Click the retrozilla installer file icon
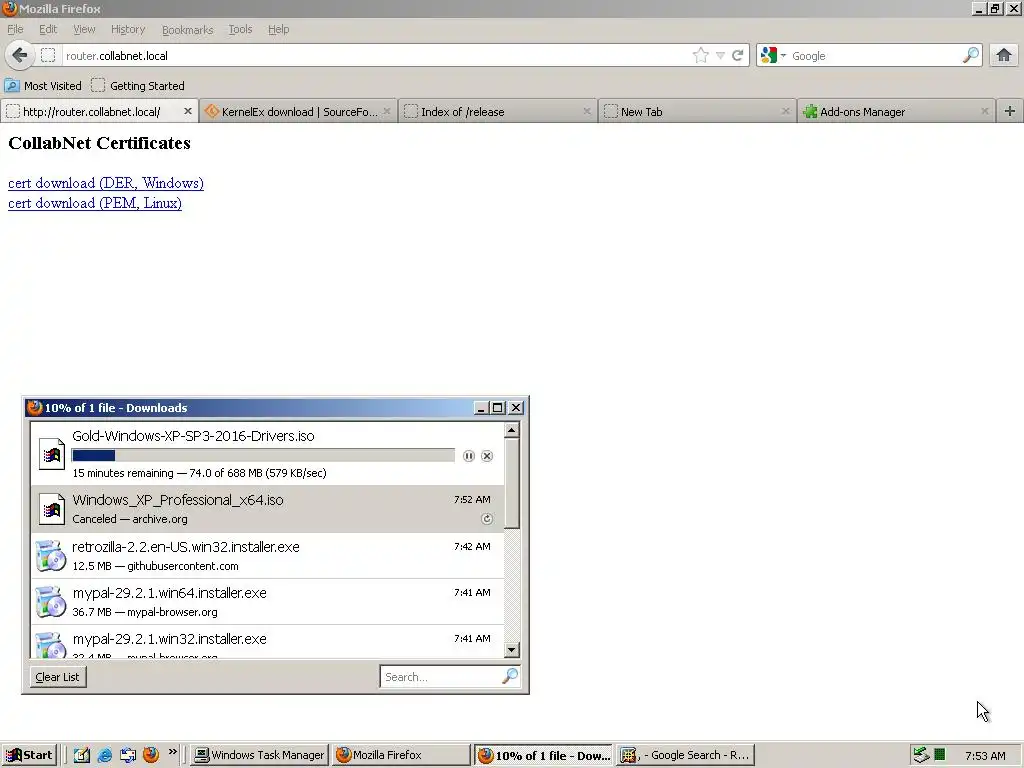 (50, 556)
